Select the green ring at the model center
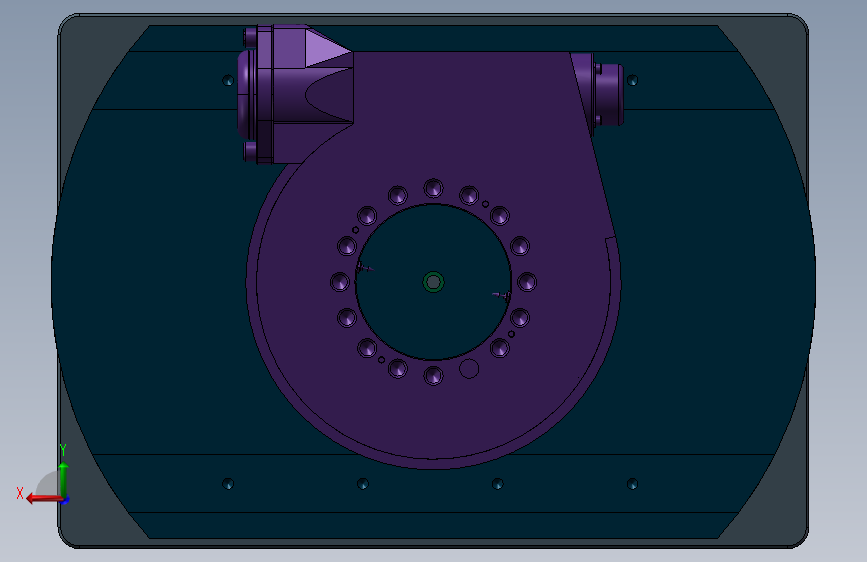This screenshot has width=867, height=562. click(433, 282)
